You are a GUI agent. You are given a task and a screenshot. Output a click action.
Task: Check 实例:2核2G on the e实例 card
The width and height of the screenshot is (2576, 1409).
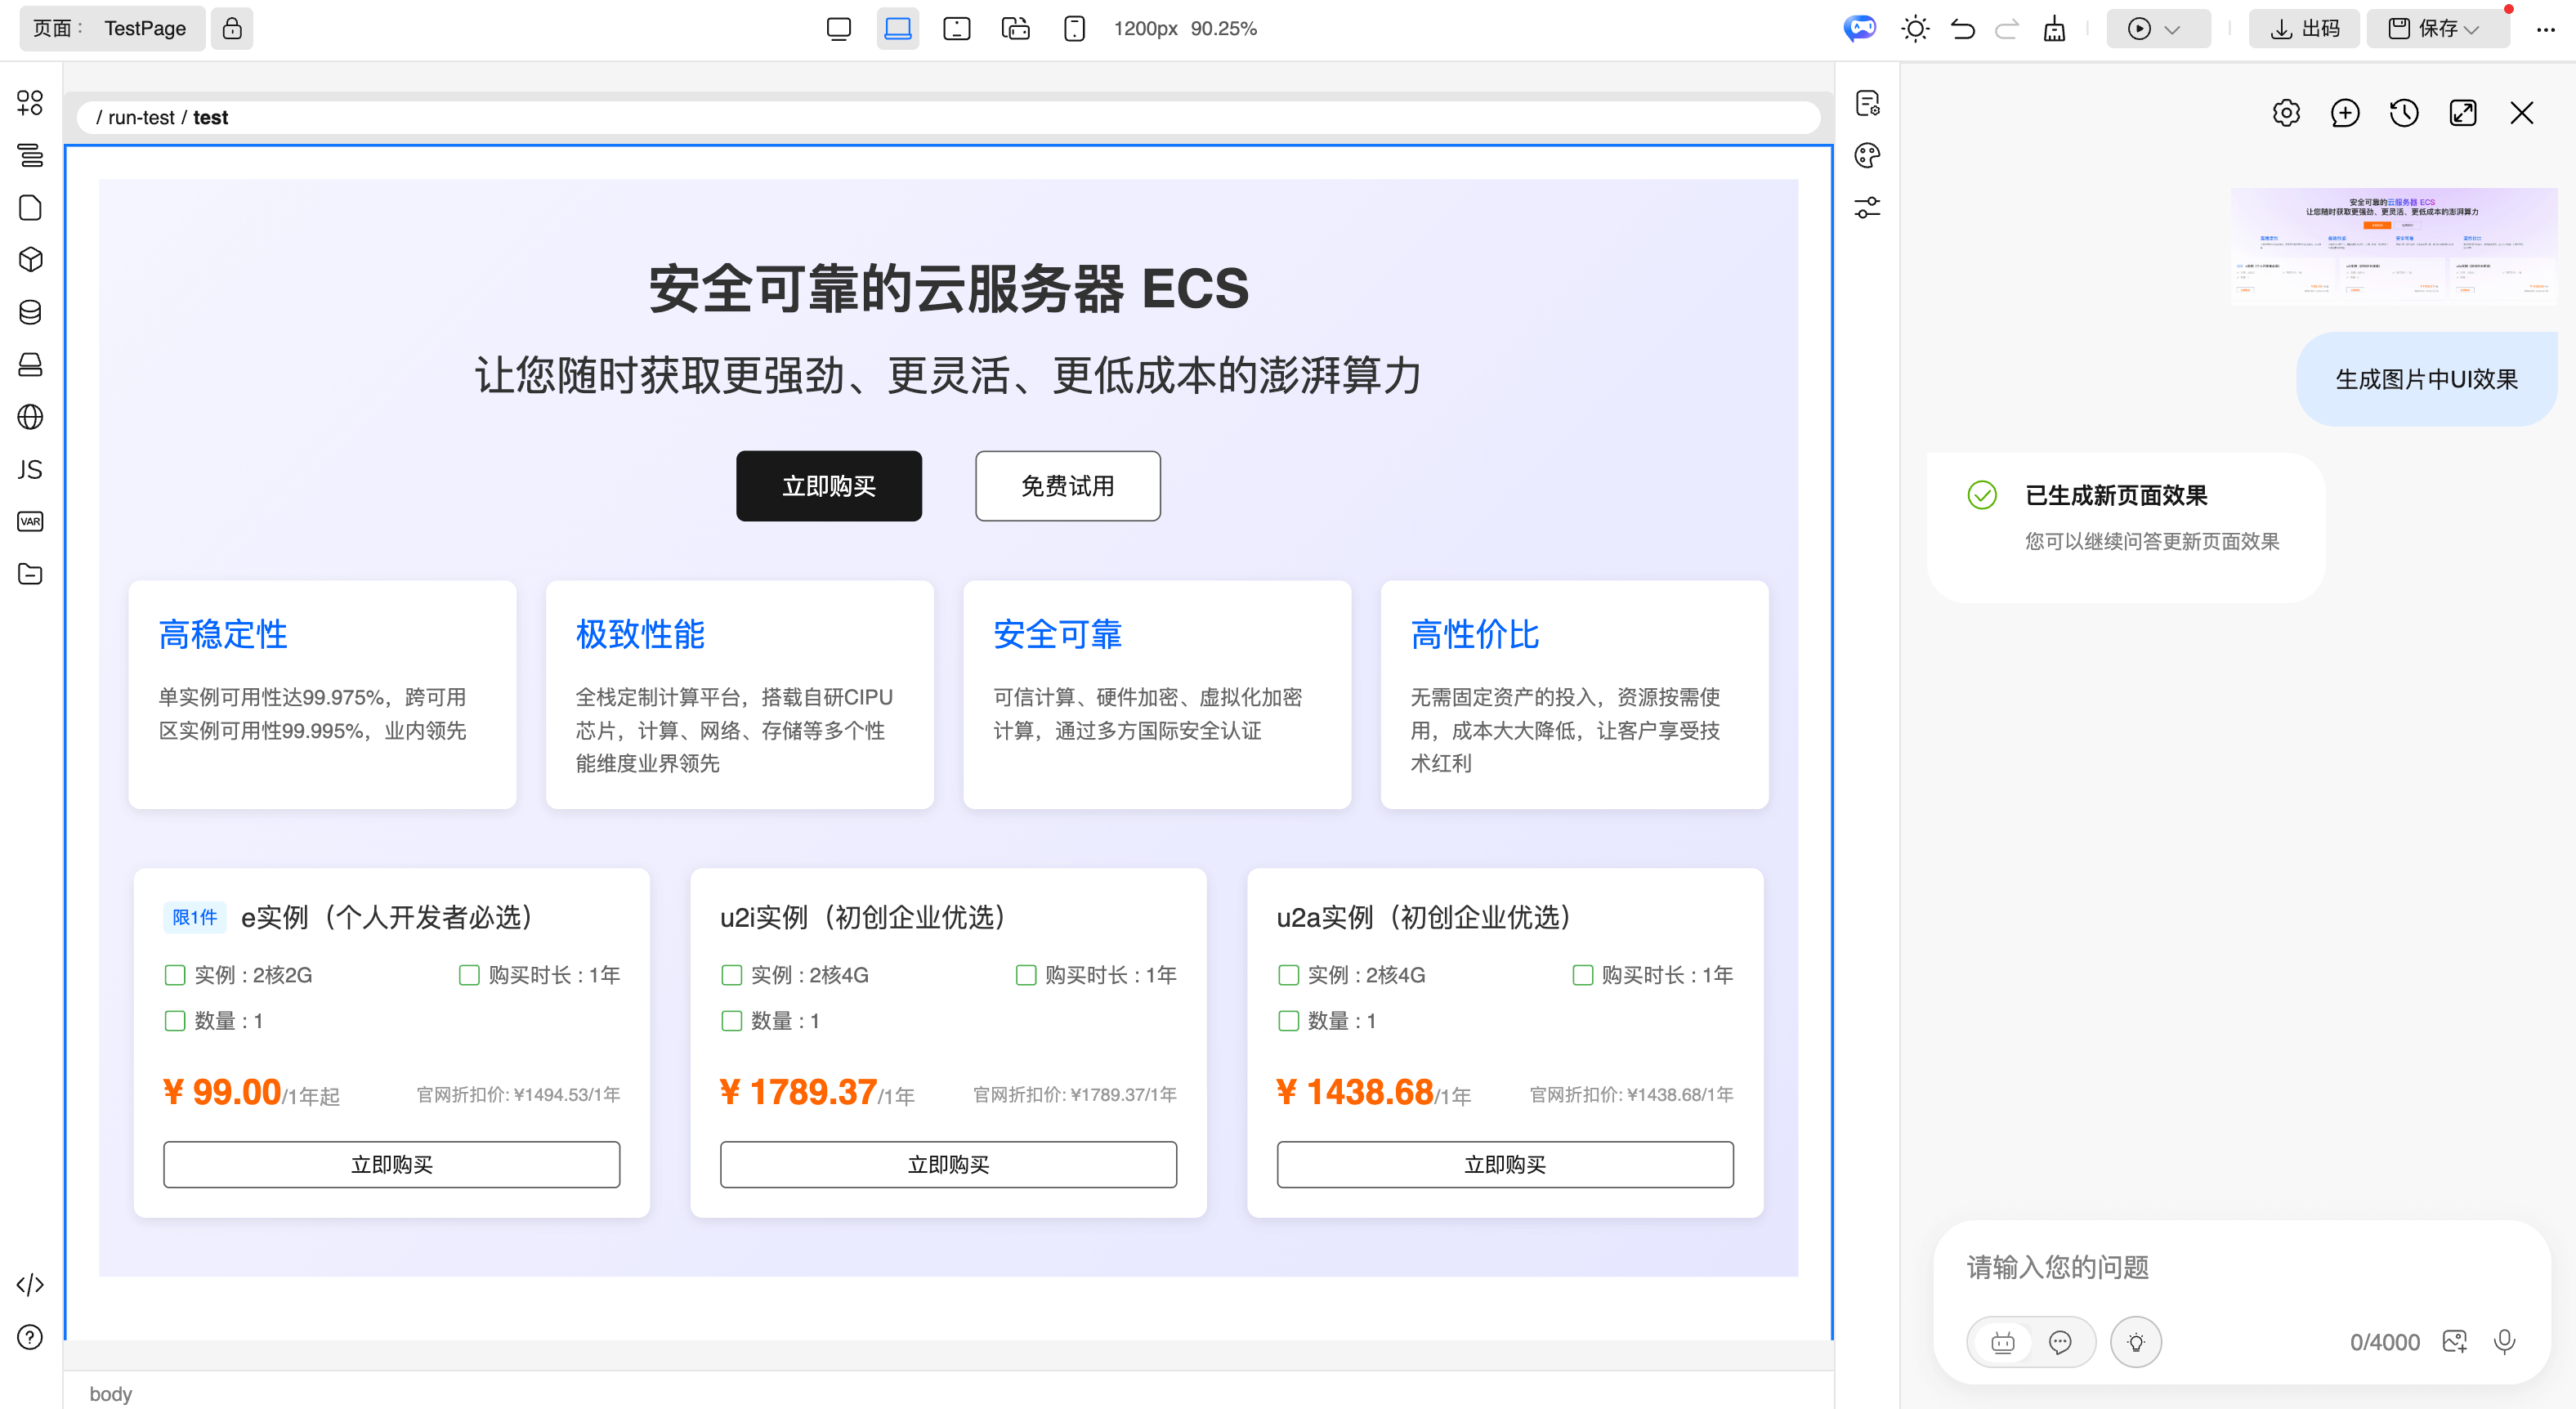pos(175,975)
